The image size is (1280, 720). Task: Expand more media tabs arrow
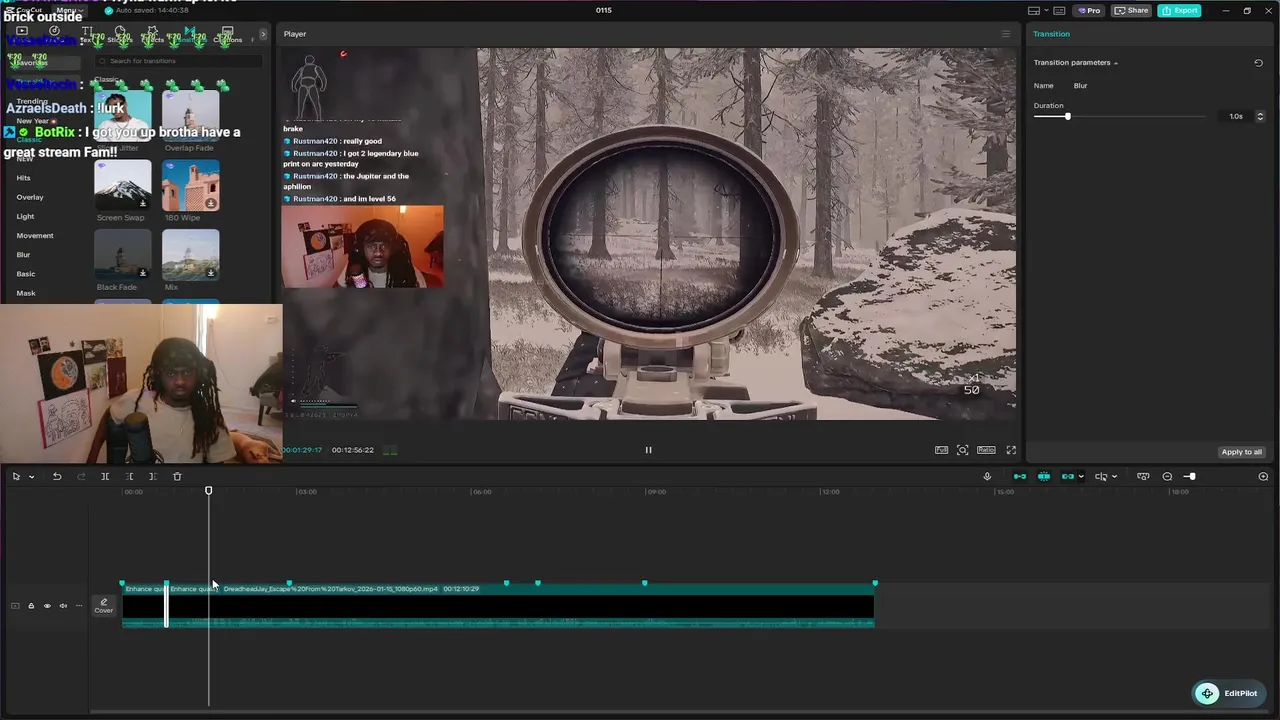[x=263, y=35]
